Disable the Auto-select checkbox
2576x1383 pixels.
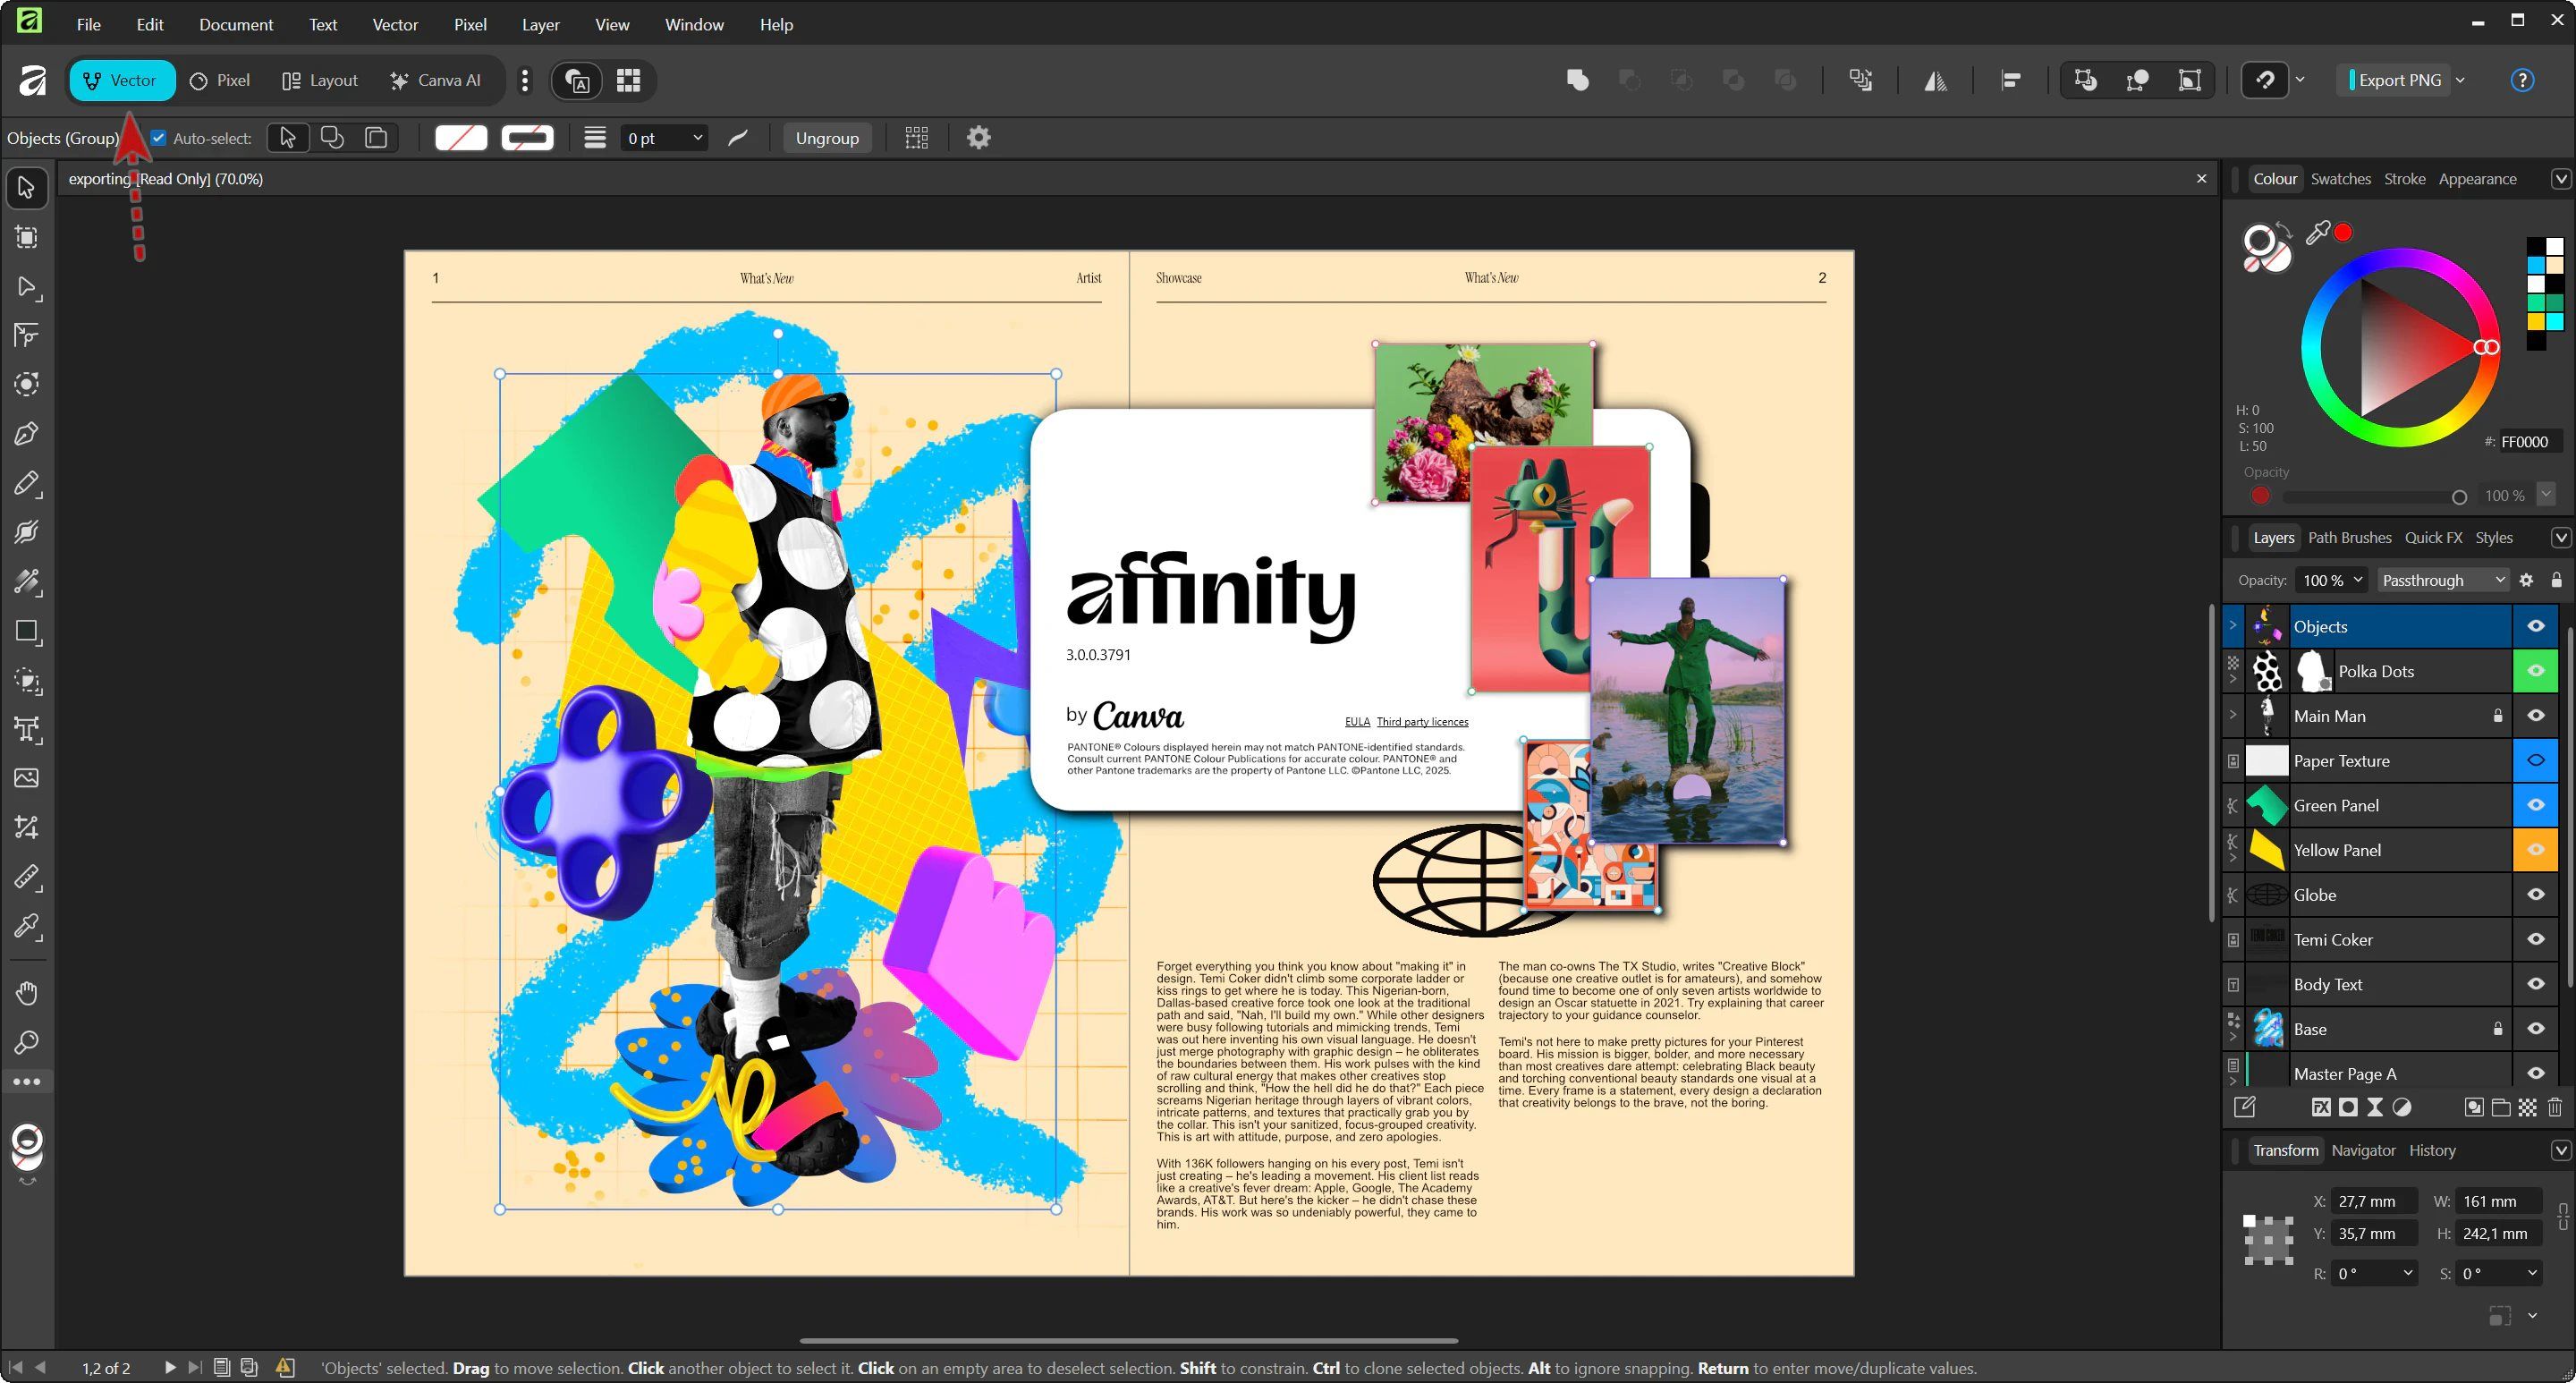pos(159,137)
